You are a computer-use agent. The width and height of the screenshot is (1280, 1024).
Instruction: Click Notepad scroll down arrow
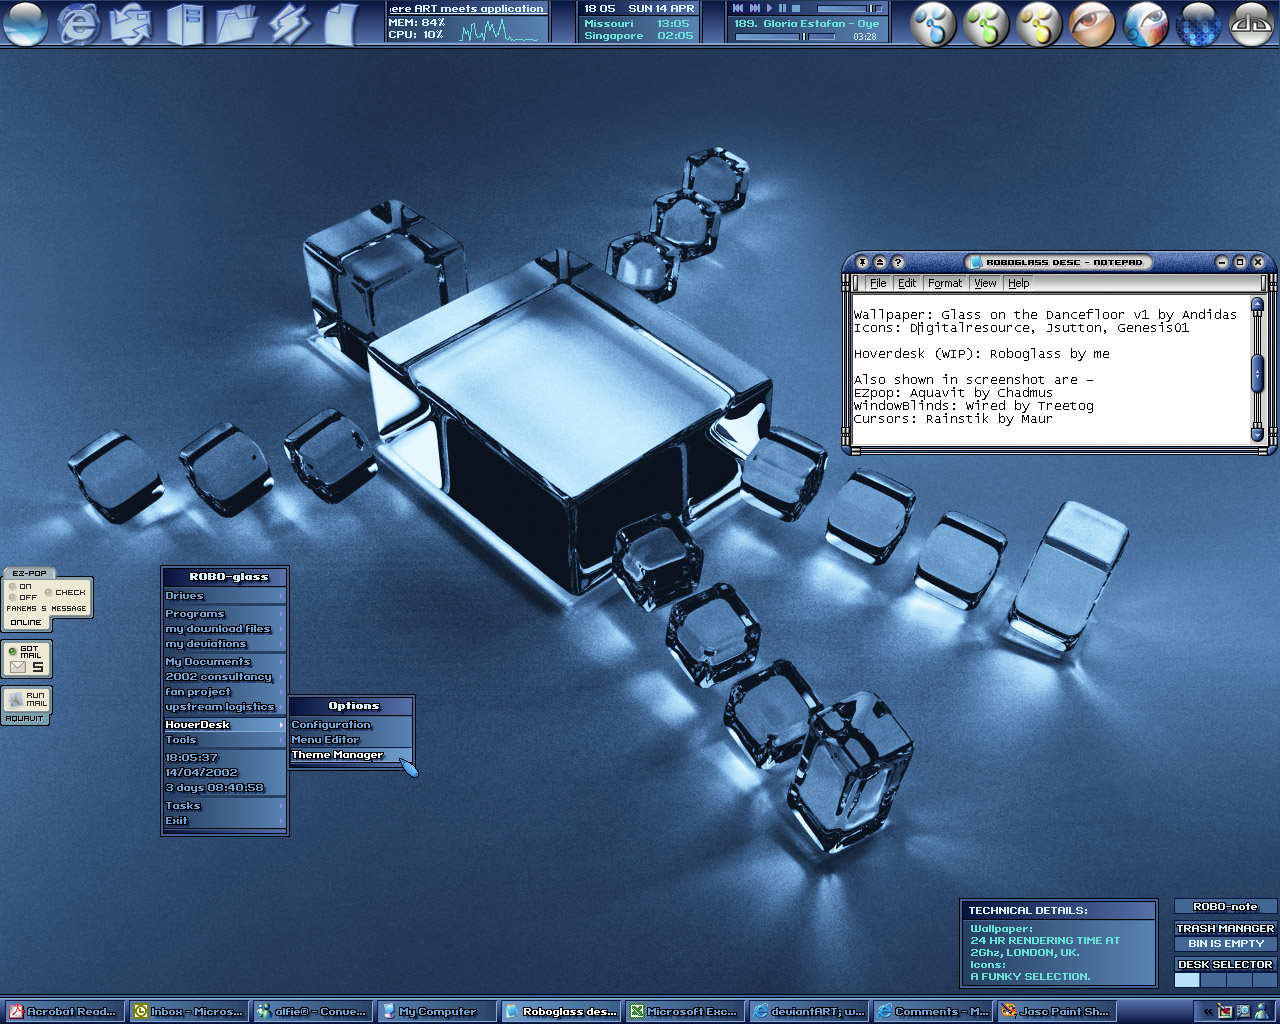click(1257, 434)
